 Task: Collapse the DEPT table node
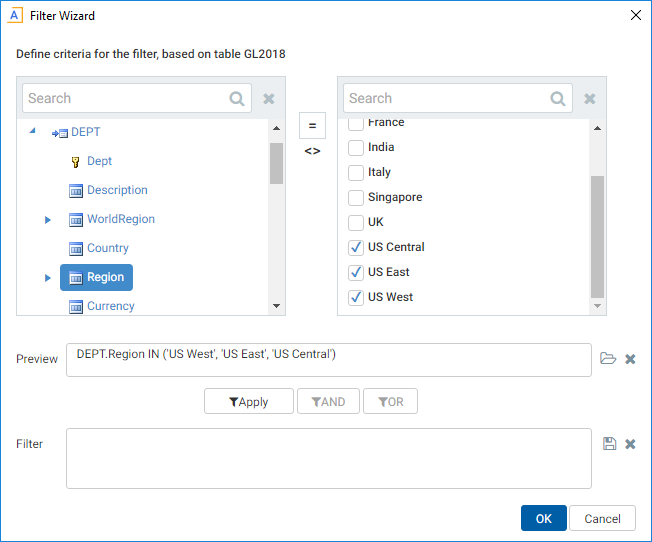click(32, 131)
